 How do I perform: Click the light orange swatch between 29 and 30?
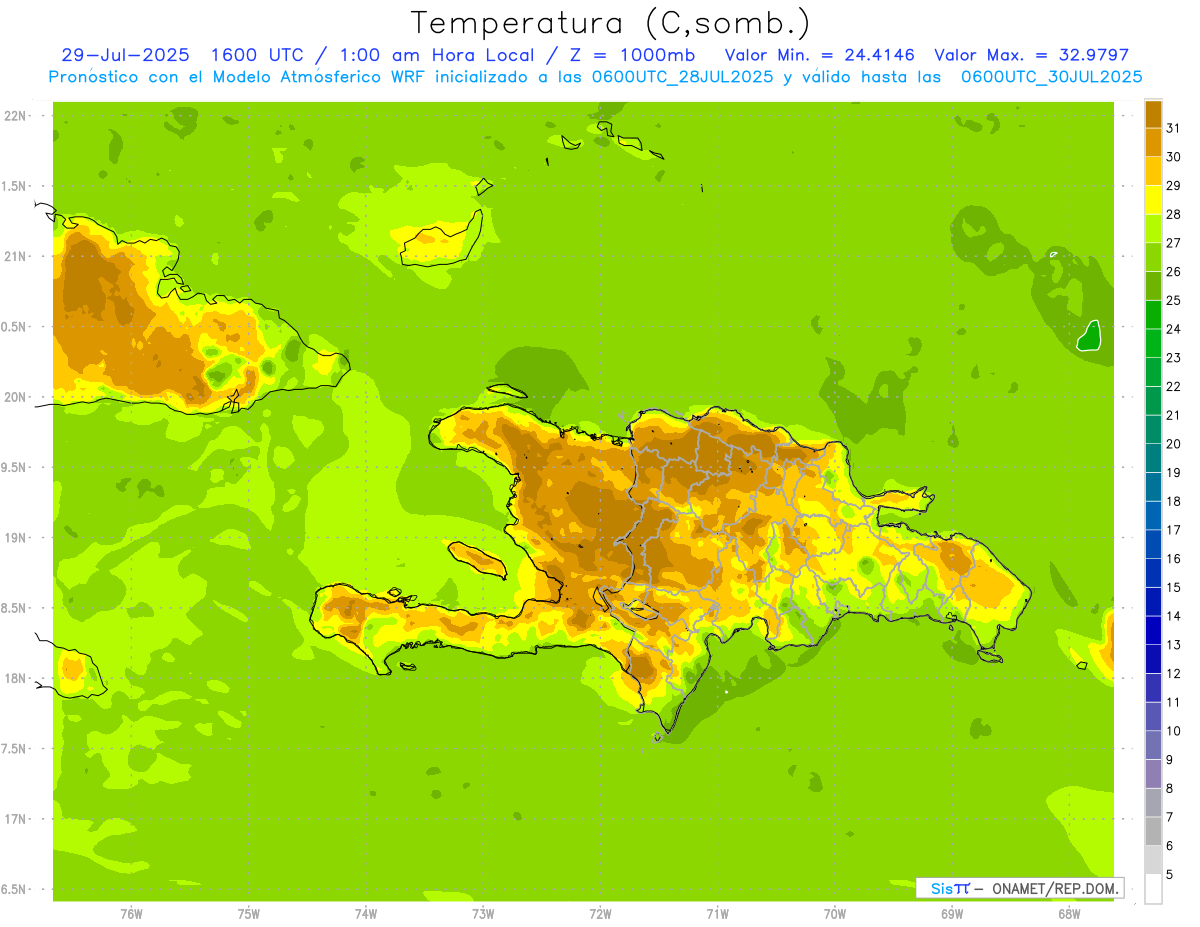pos(1153,171)
